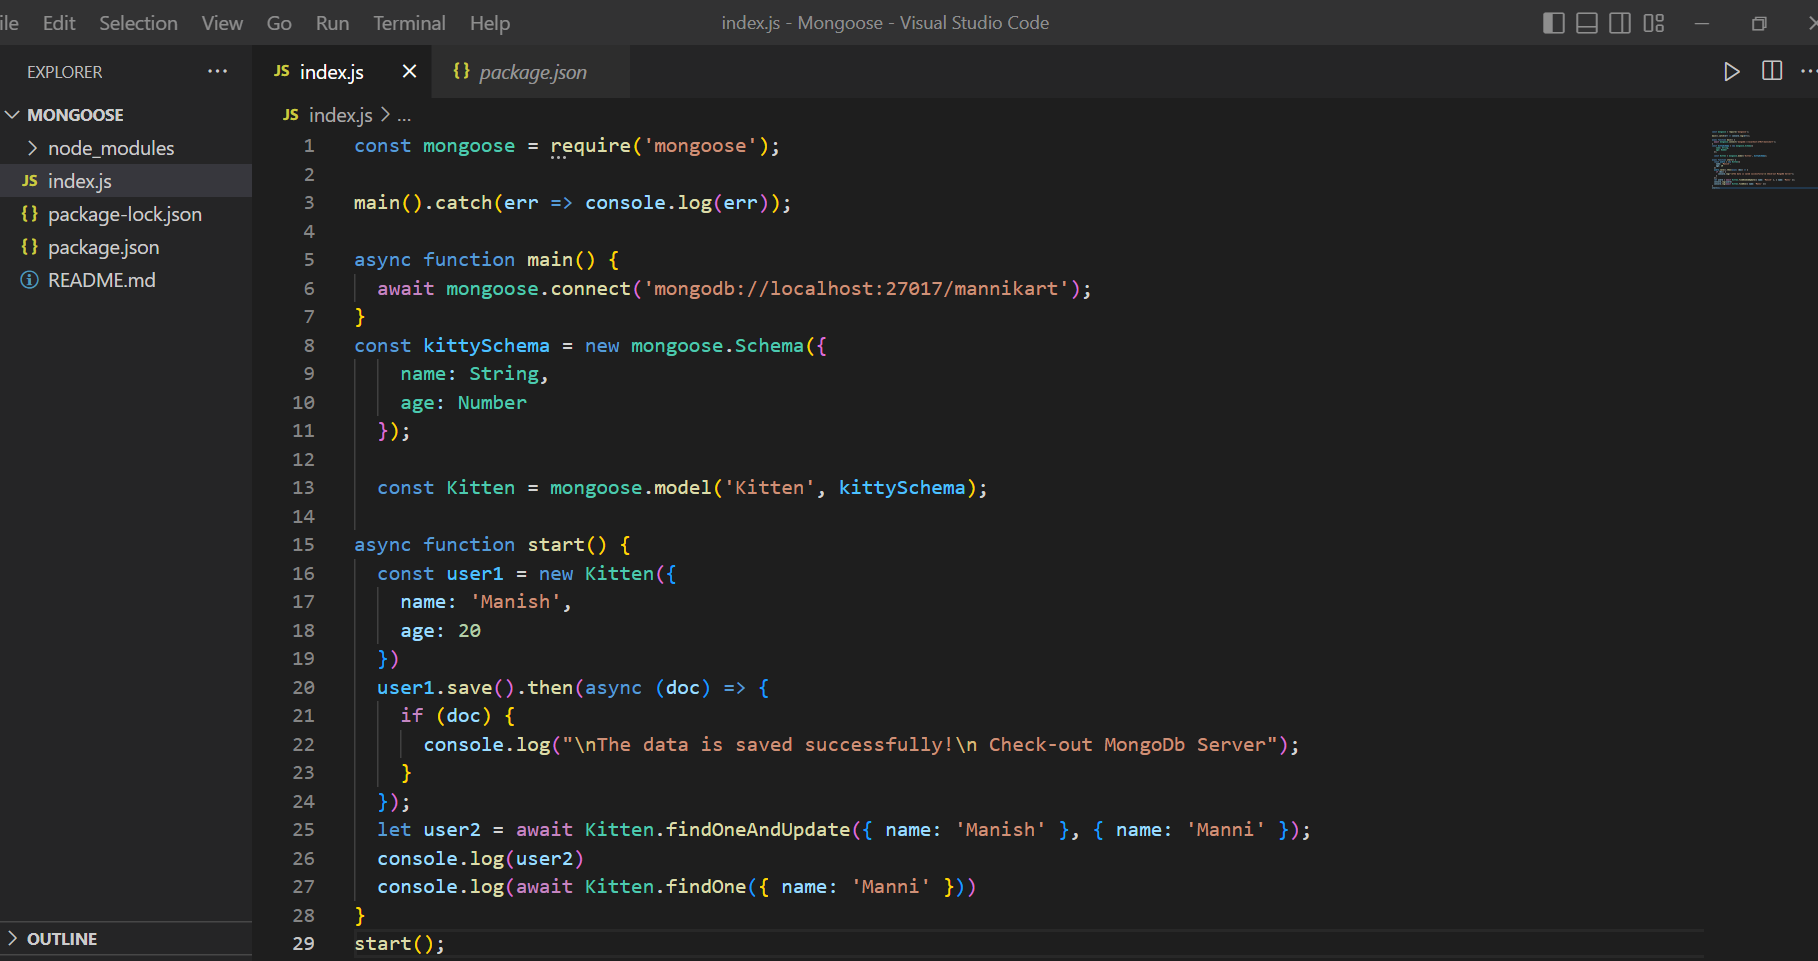Open breadcrumb chevron after index.js
This screenshot has height=961, width=1818.
click(385, 115)
